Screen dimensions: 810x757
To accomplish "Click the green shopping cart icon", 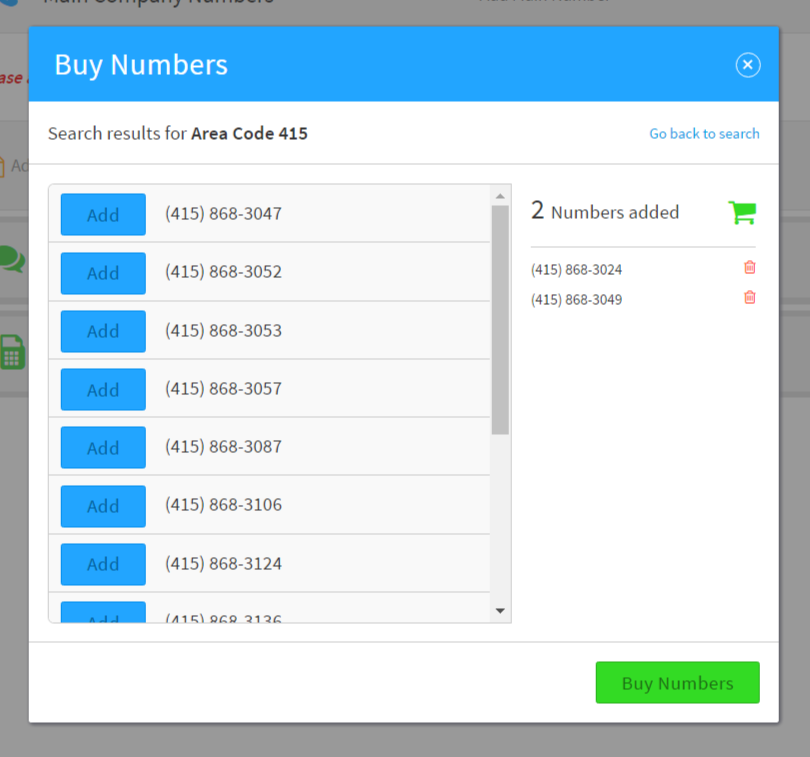I will pyautogui.click(x=742, y=212).
